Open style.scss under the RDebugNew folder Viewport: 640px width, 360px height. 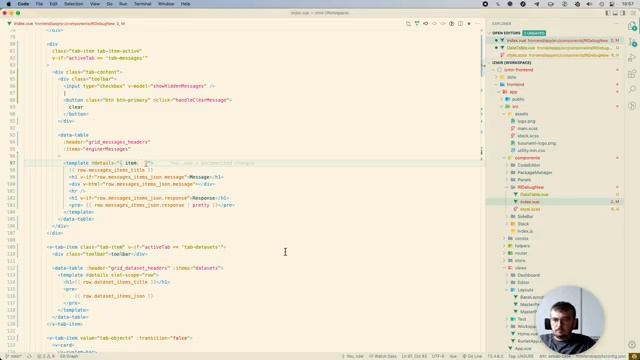tap(530, 209)
